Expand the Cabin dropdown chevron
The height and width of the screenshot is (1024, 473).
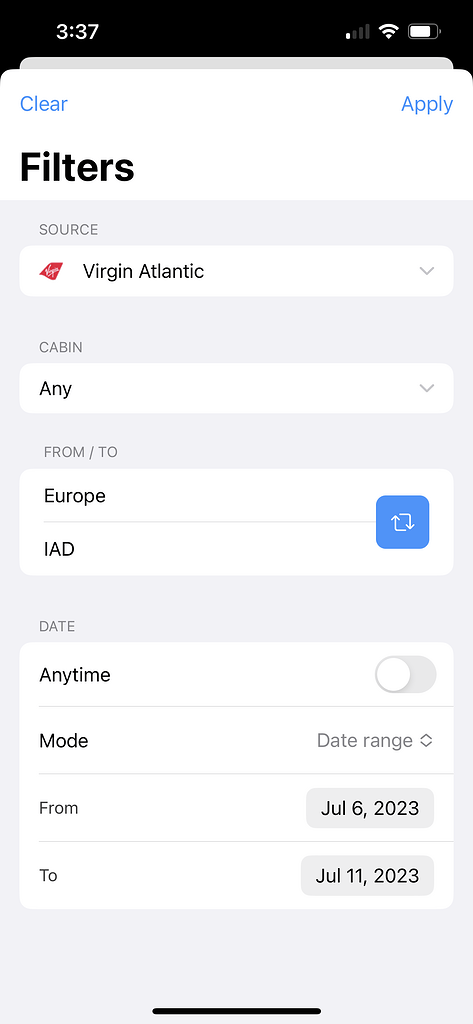pos(427,388)
